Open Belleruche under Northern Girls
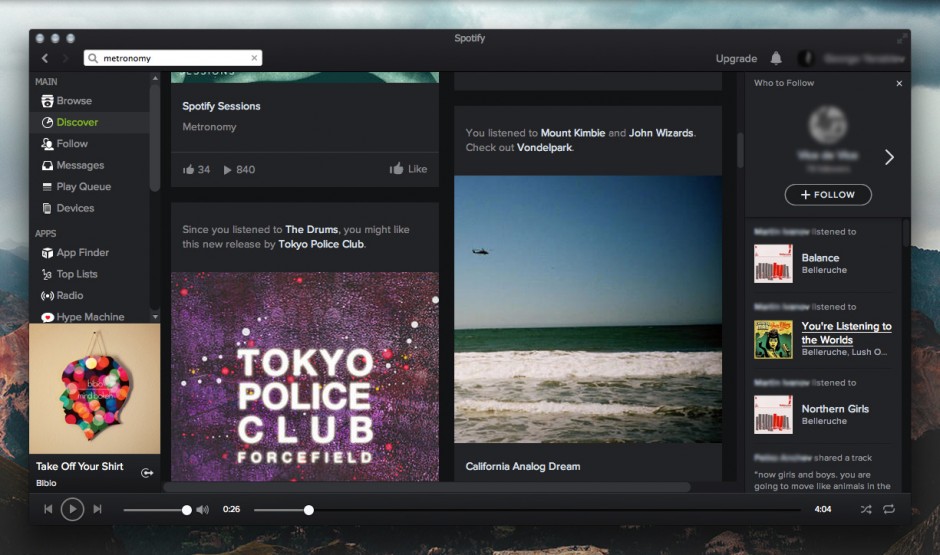940x555 pixels. click(824, 421)
